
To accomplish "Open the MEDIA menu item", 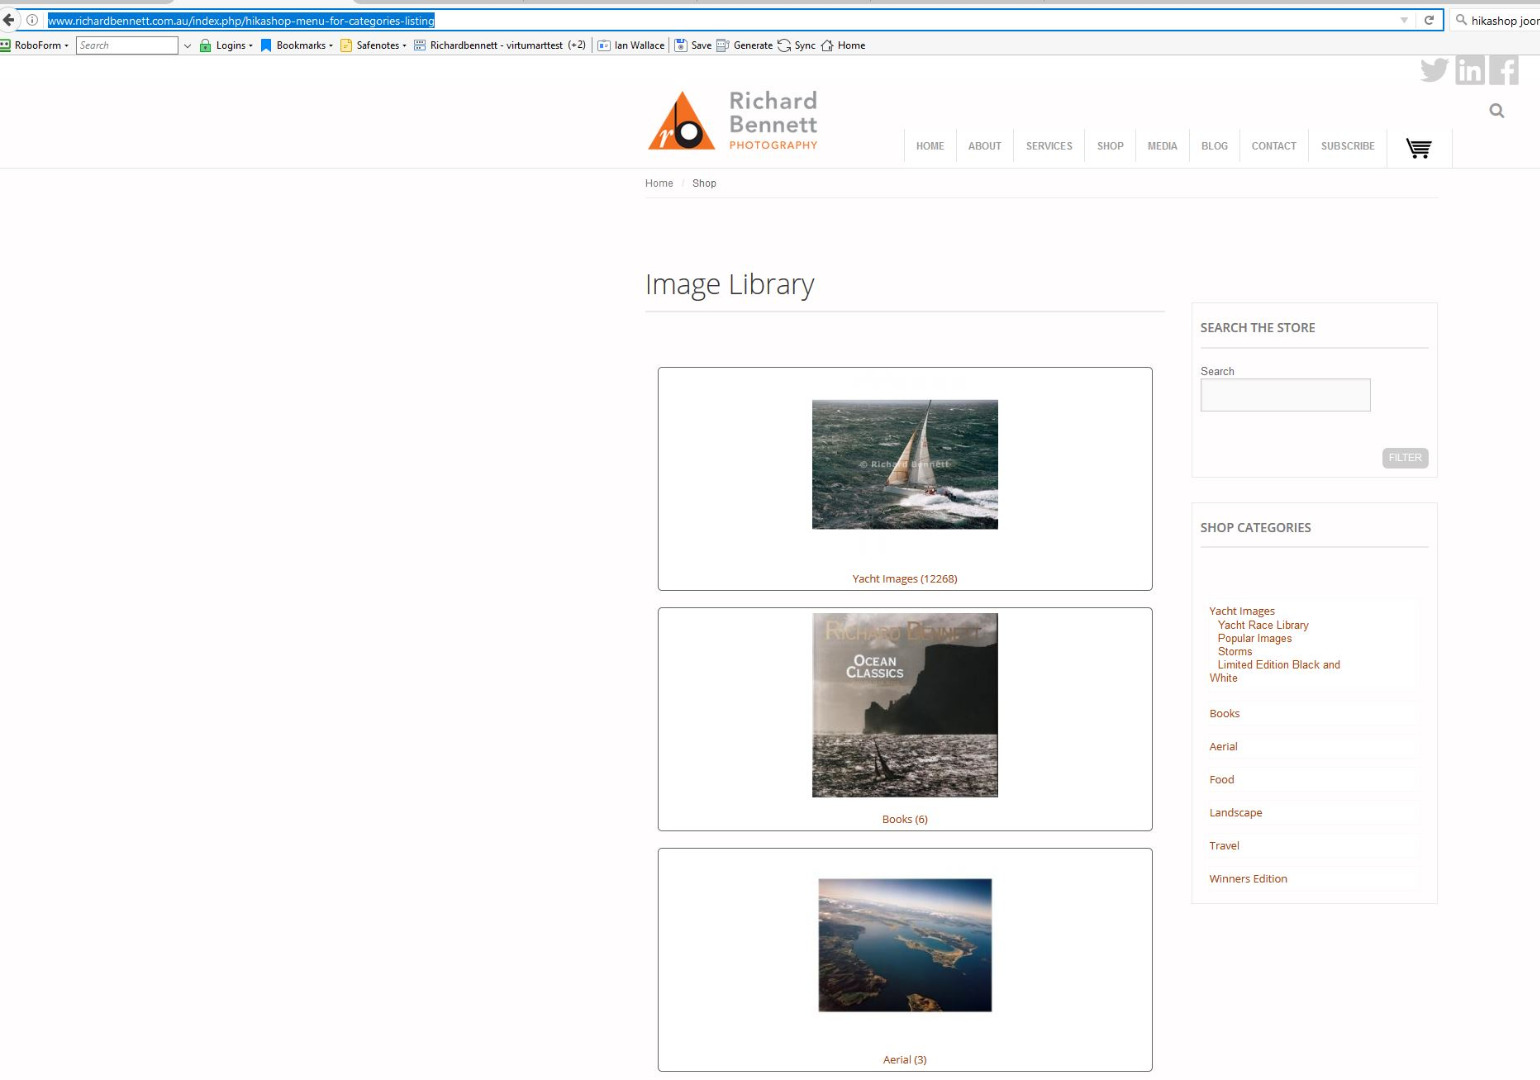I will click(1162, 146).
